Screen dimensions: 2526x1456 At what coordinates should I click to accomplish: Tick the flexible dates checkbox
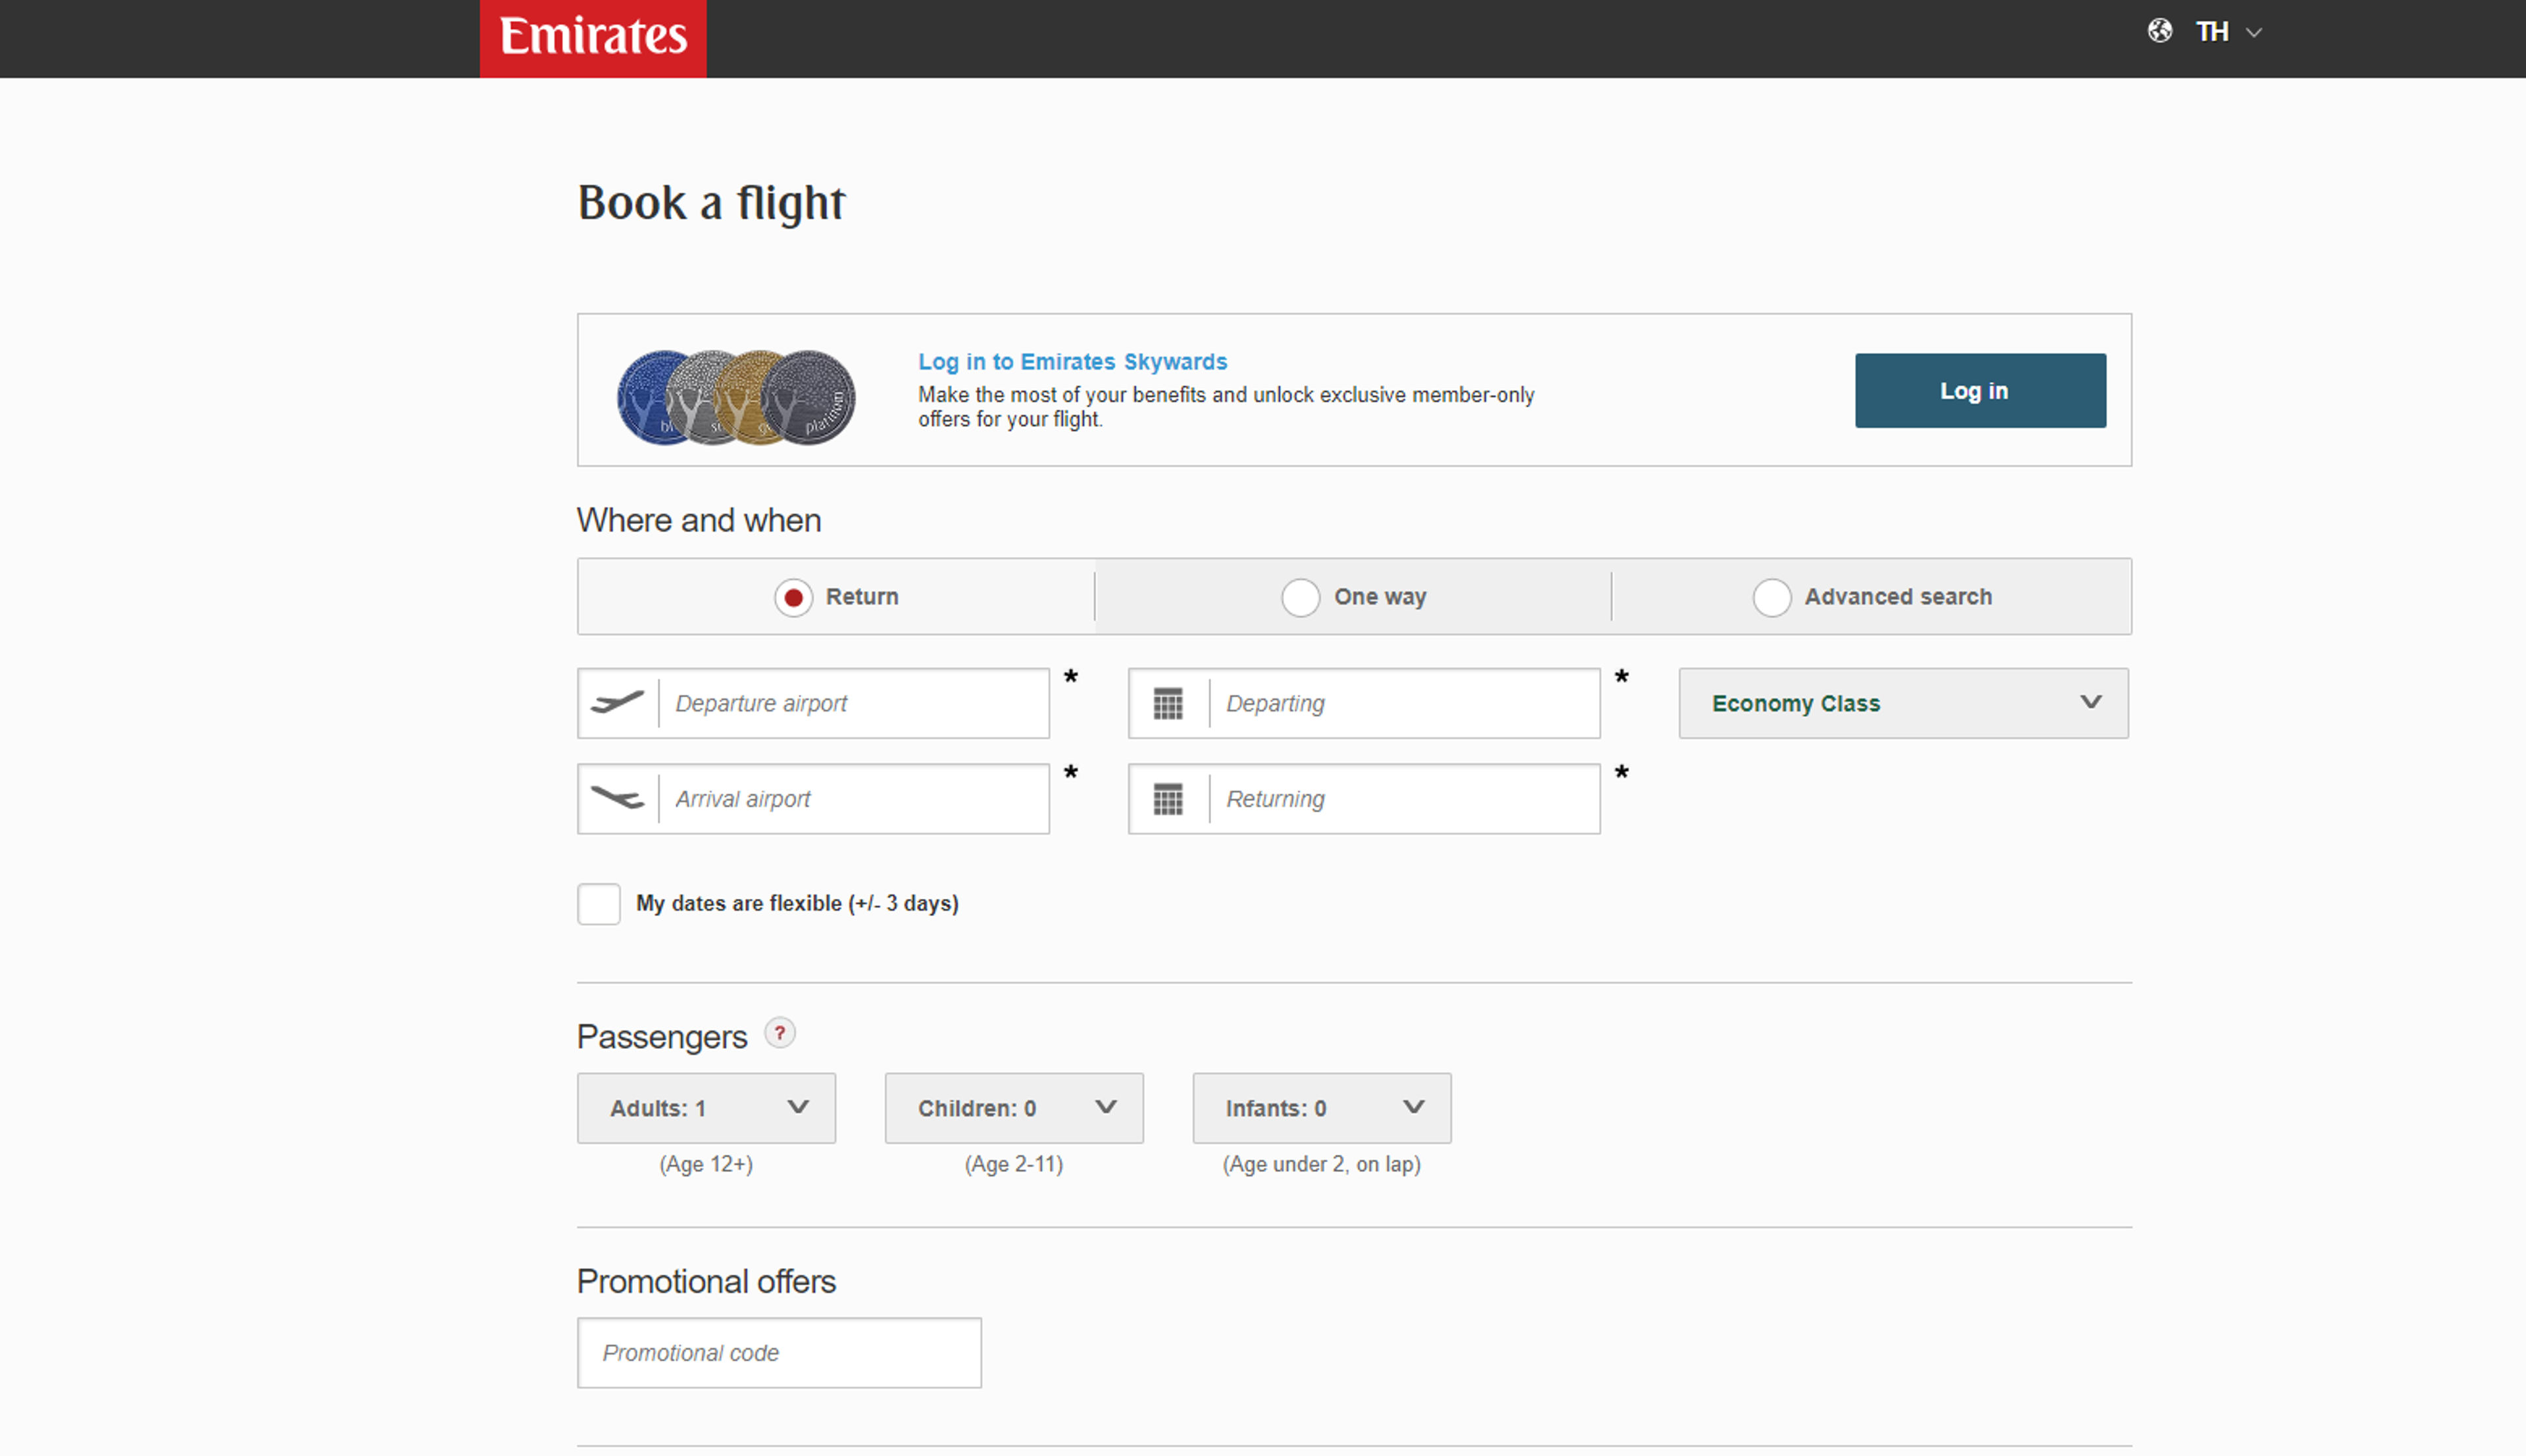599,904
